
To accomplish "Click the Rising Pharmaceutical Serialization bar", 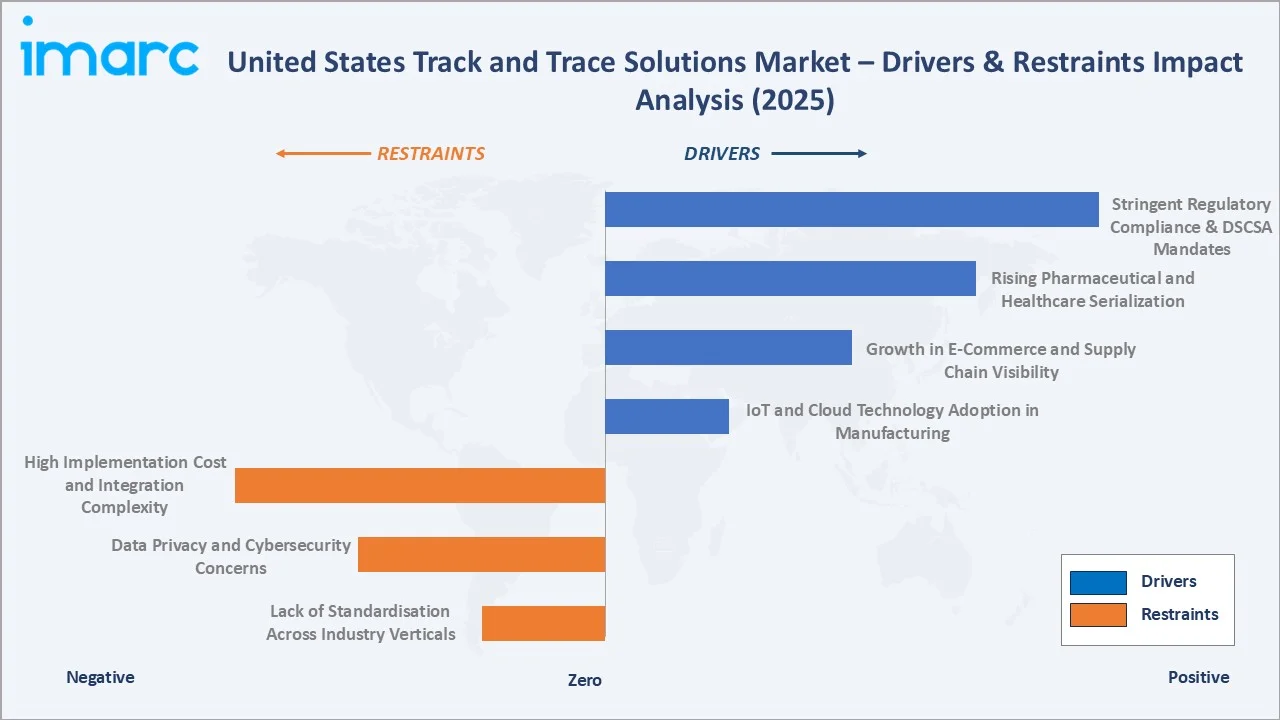I will (790, 278).
